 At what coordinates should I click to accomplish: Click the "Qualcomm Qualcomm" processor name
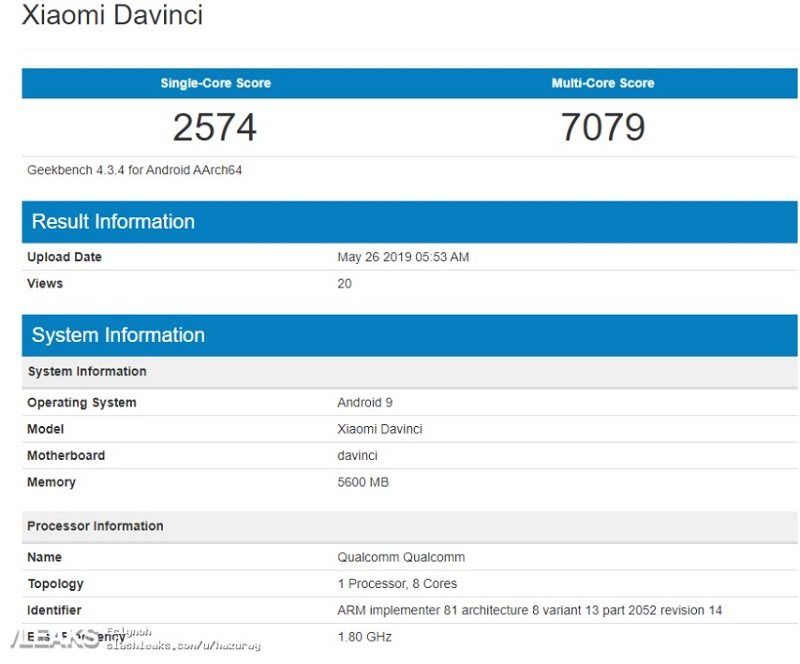(x=401, y=557)
